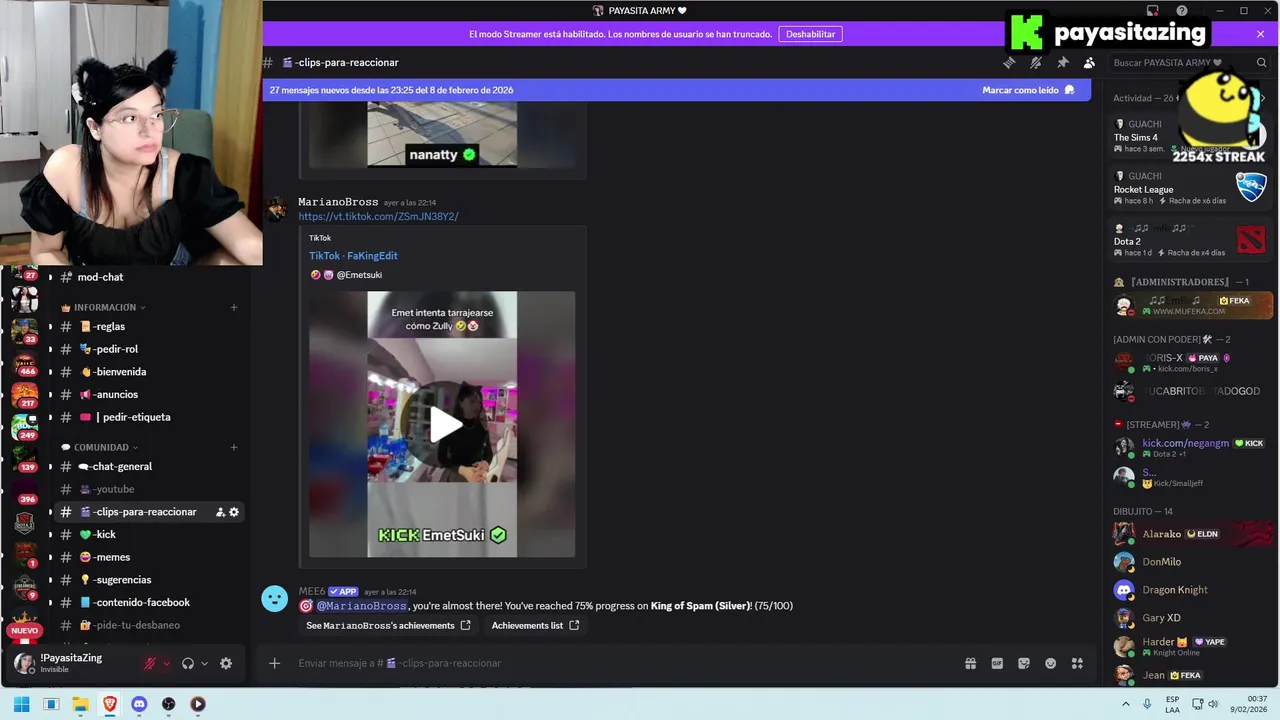This screenshot has width=1280, height=720.
Task: Open the GIF picker
Action: 997,663
